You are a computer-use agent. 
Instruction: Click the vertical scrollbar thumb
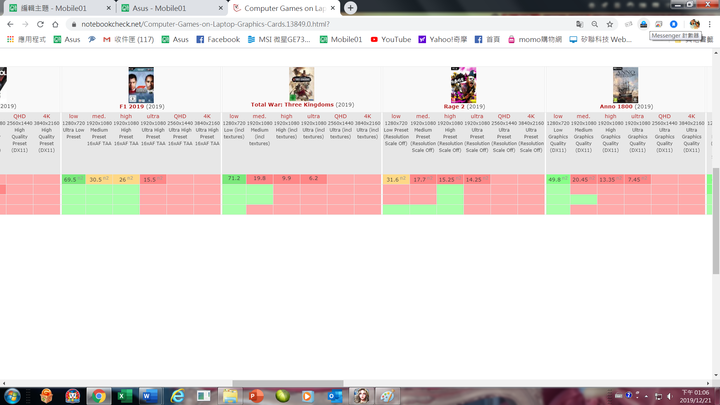[x=715, y=221]
